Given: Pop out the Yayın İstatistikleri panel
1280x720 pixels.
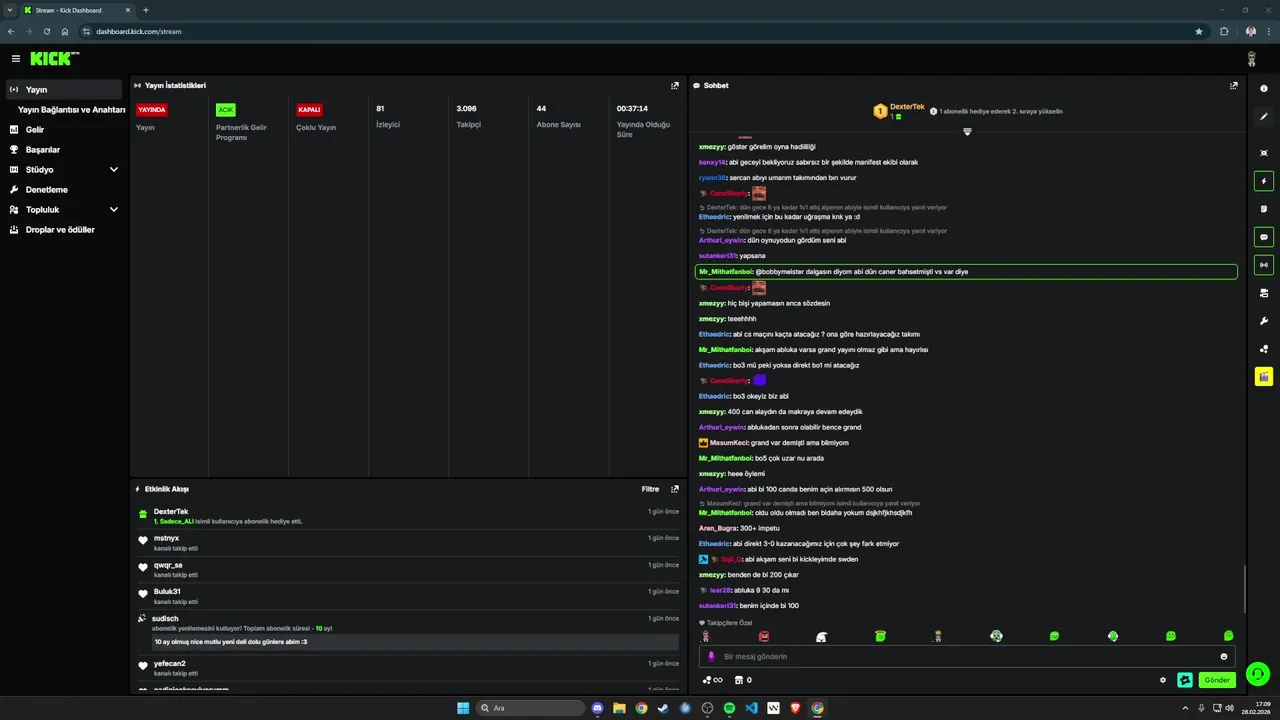Looking at the screenshot, I should (675, 86).
